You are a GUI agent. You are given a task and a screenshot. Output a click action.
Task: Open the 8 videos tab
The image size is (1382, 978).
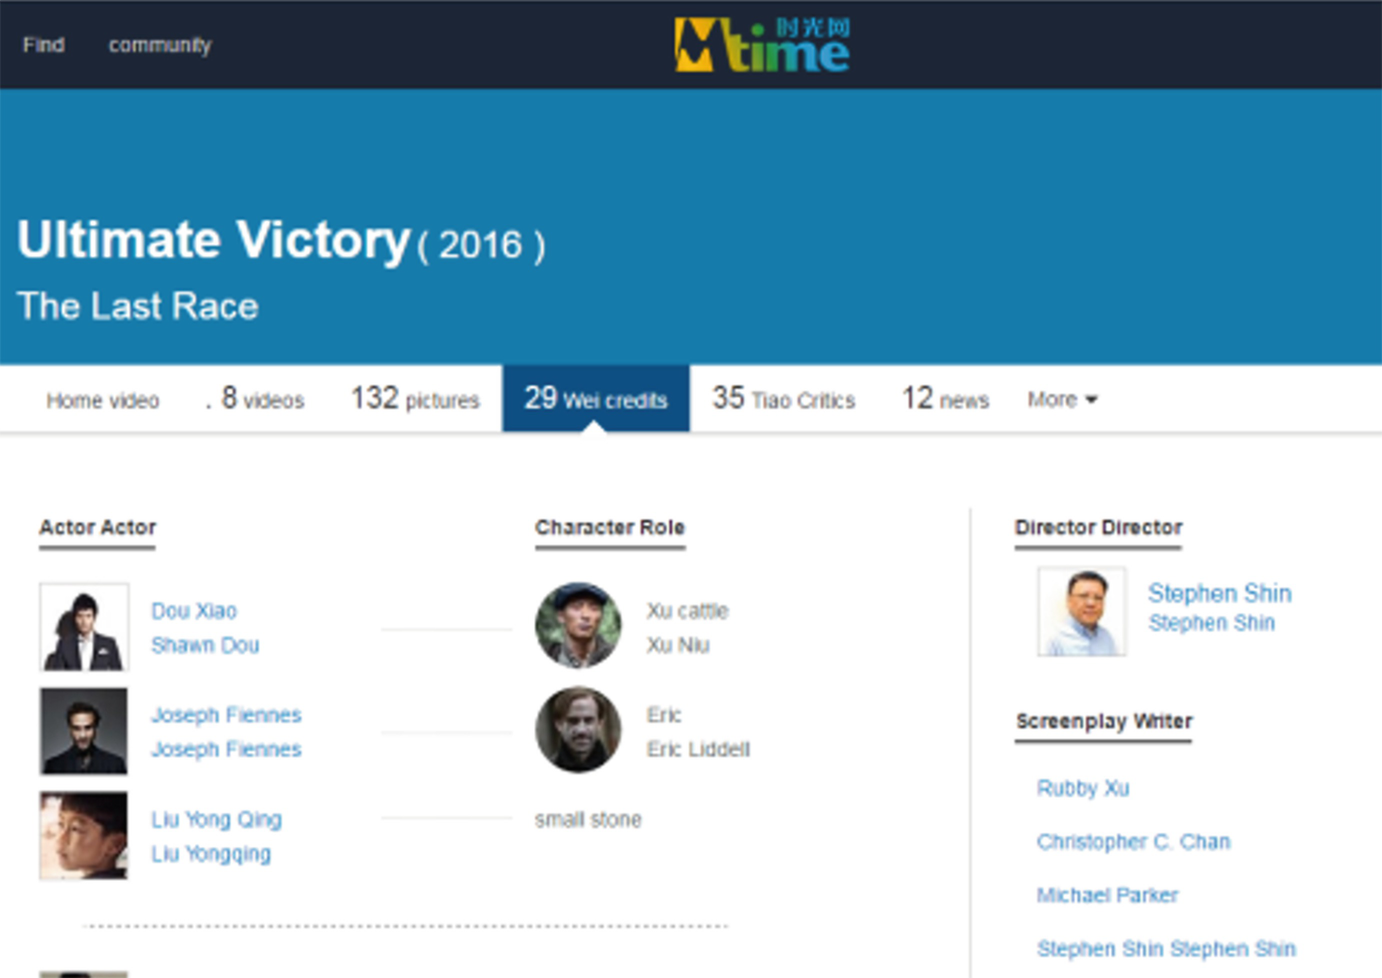tap(262, 399)
